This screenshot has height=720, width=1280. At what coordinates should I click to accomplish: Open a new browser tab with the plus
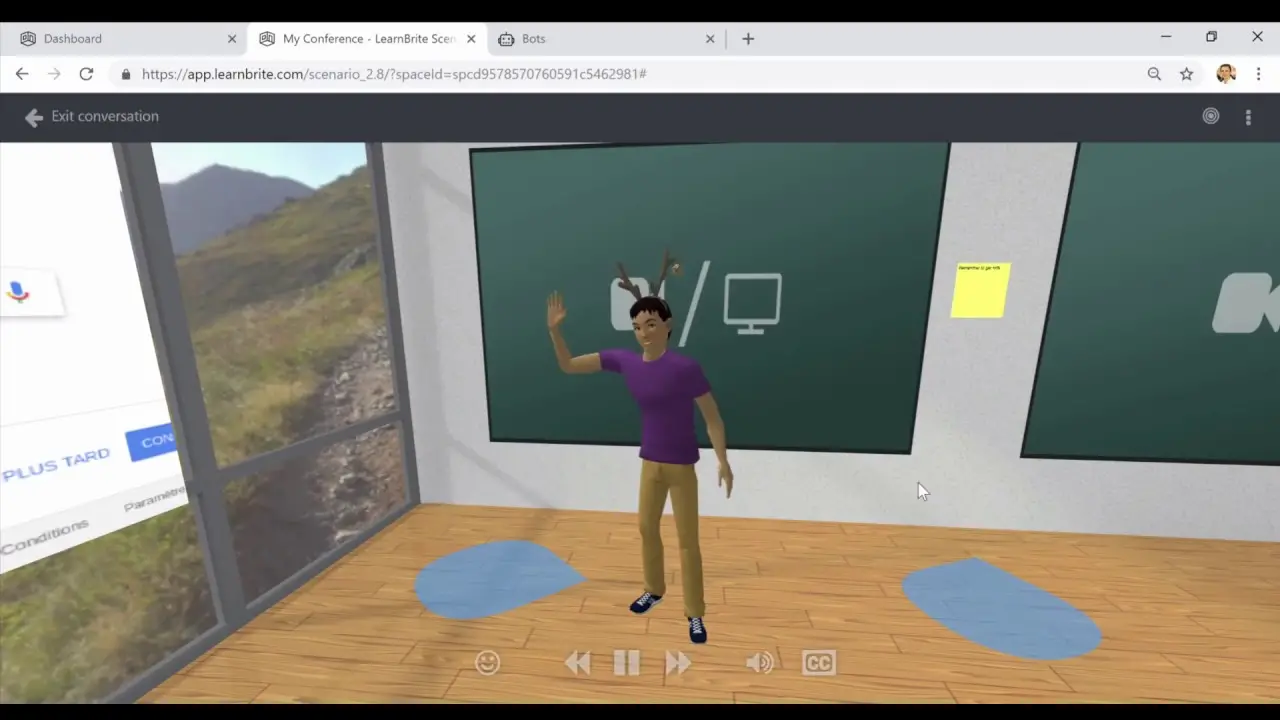(x=748, y=38)
